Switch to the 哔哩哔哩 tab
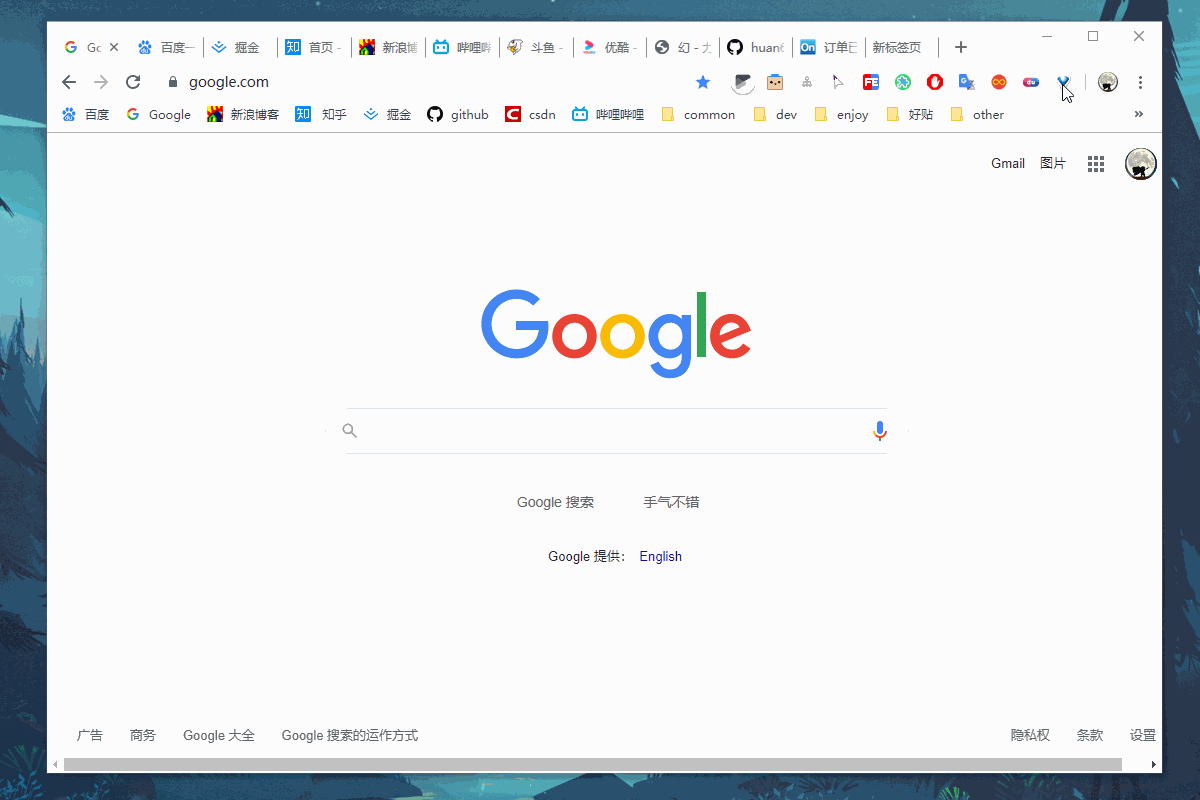Image resolution: width=1200 pixels, height=800 pixels. coord(461,47)
